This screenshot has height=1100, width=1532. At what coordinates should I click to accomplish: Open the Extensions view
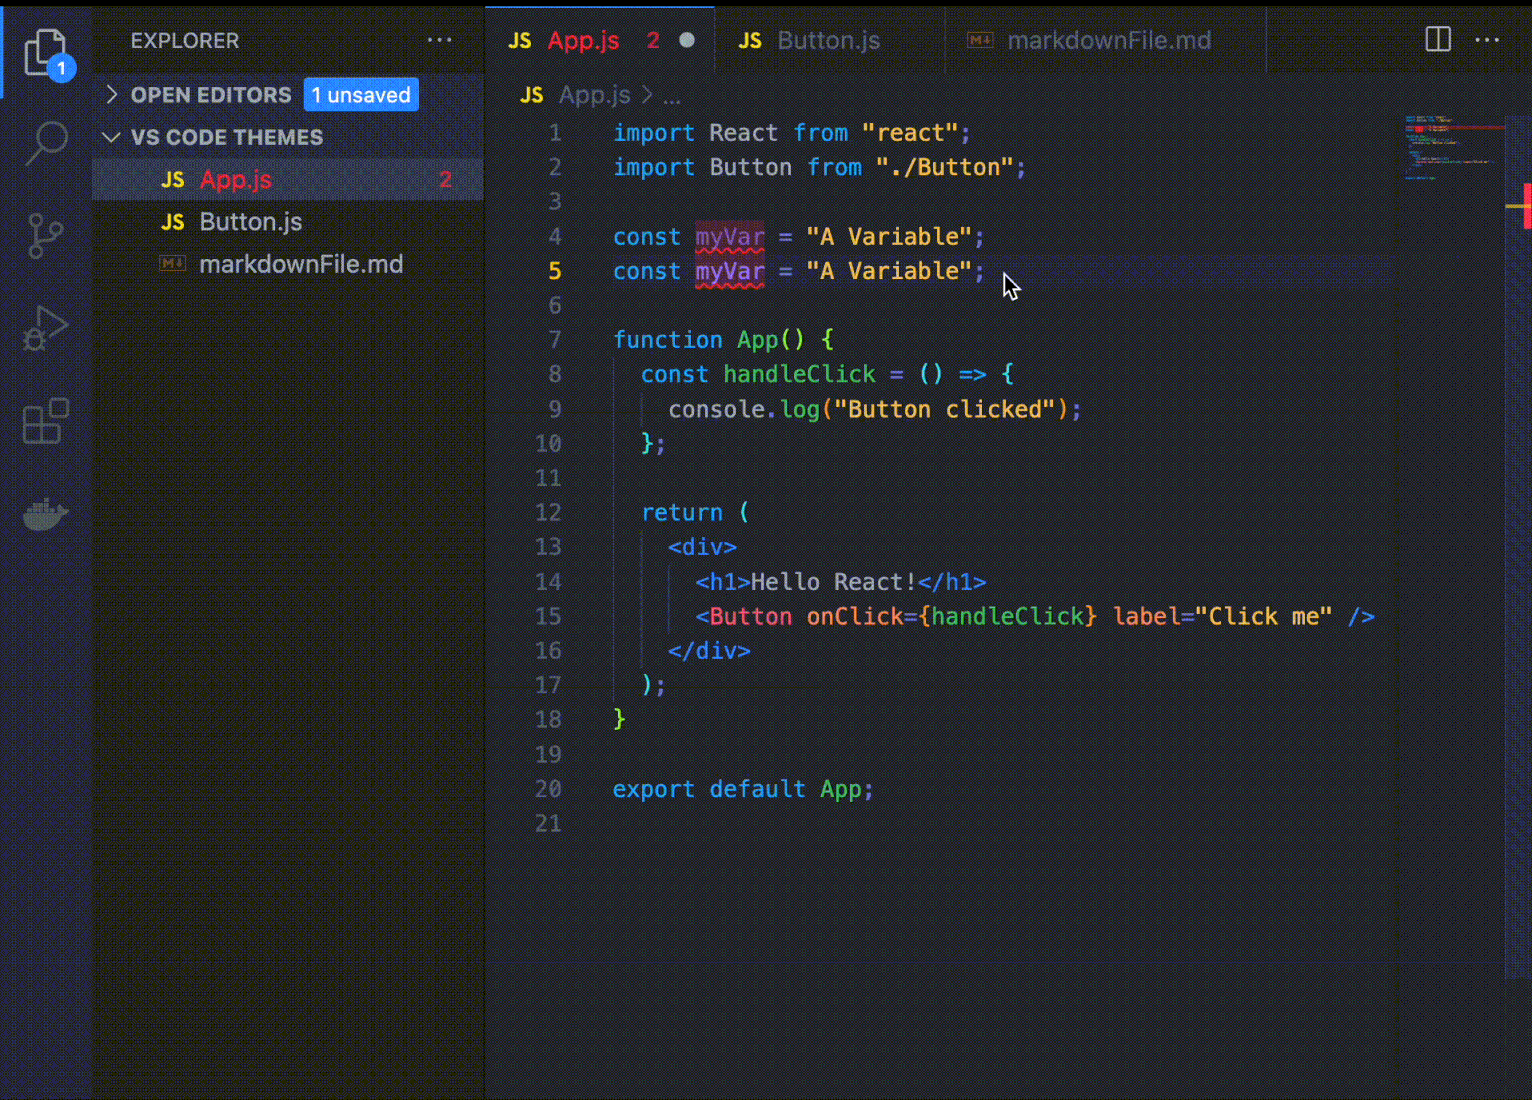click(x=45, y=422)
